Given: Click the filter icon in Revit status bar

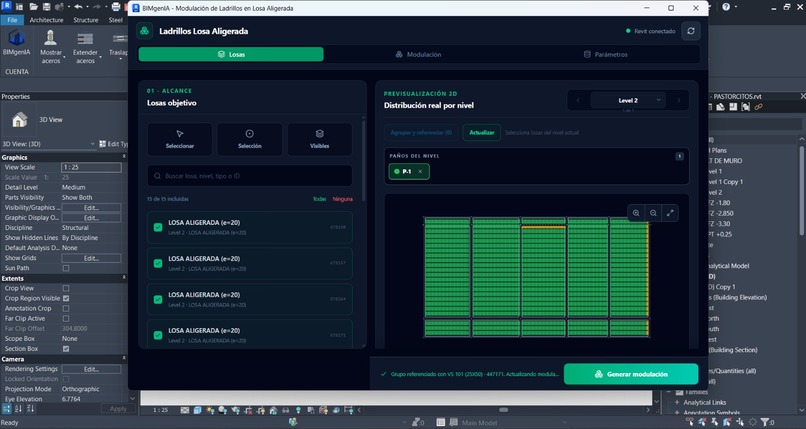Looking at the screenshot, I should tap(765, 422).
